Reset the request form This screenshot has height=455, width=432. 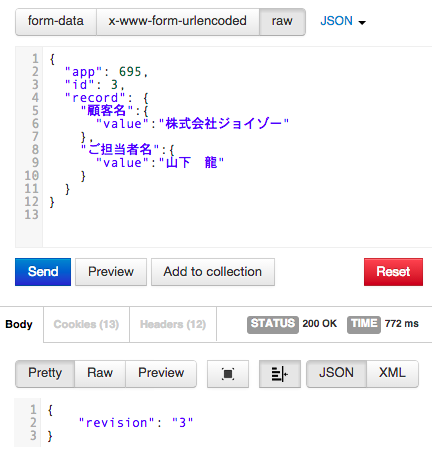pos(393,272)
